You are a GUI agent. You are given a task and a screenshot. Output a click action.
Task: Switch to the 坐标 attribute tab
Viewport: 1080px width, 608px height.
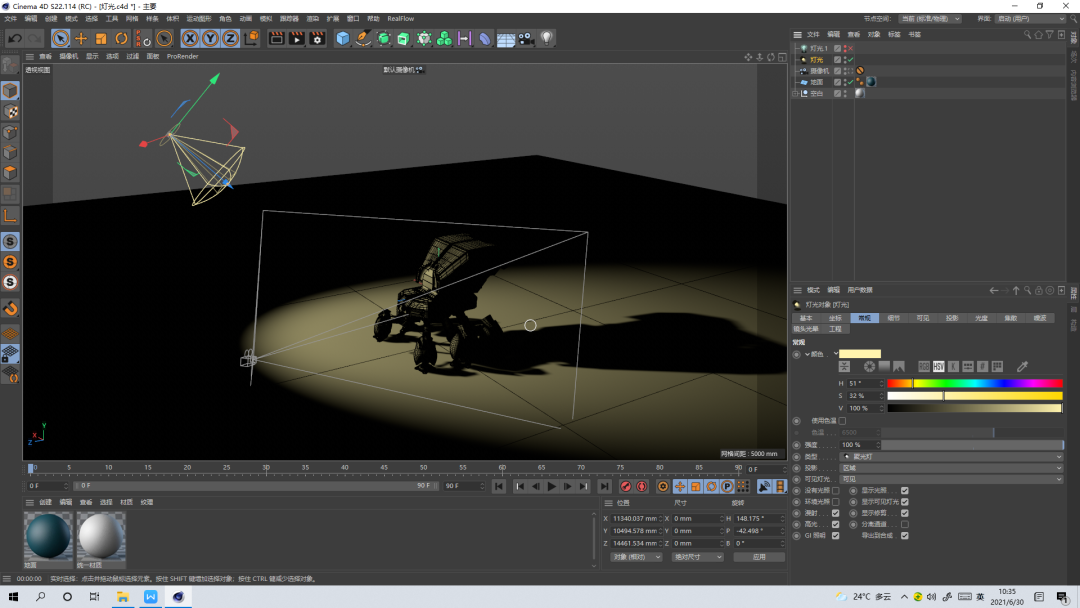tap(835, 318)
